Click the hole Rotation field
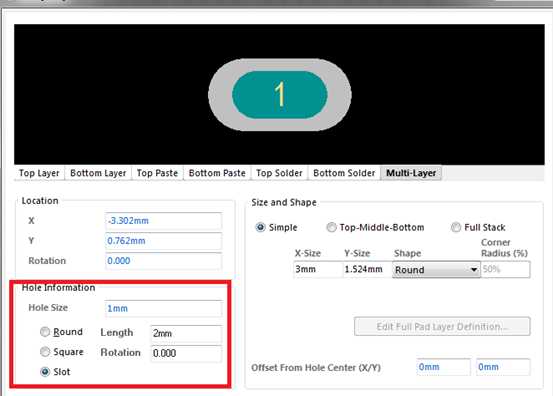 [x=186, y=353]
